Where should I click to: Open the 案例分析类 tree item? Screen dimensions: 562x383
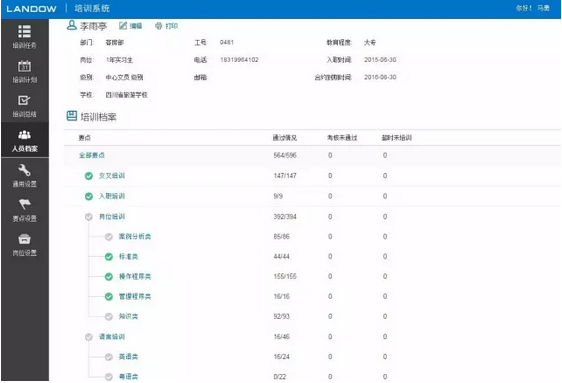click(x=135, y=236)
